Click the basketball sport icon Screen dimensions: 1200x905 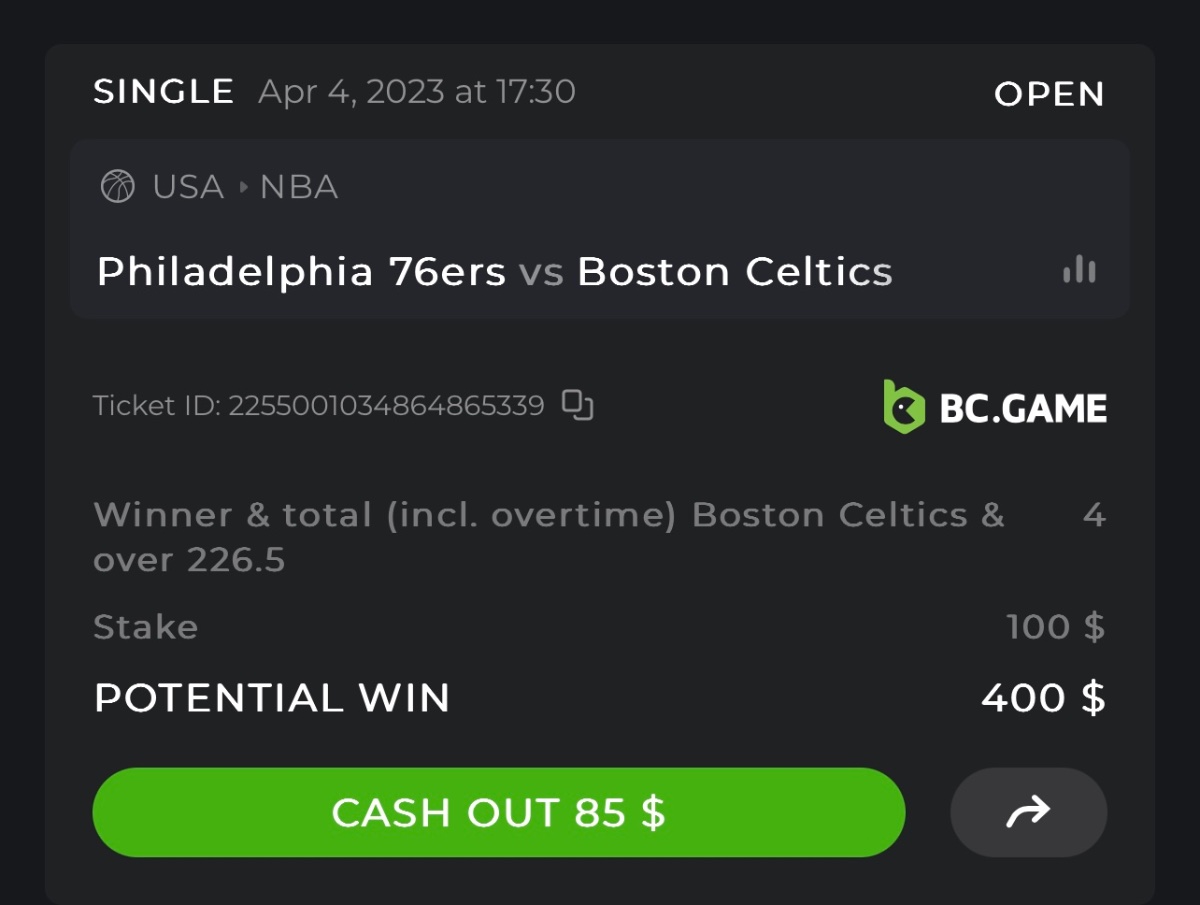[x=118, y=187]
